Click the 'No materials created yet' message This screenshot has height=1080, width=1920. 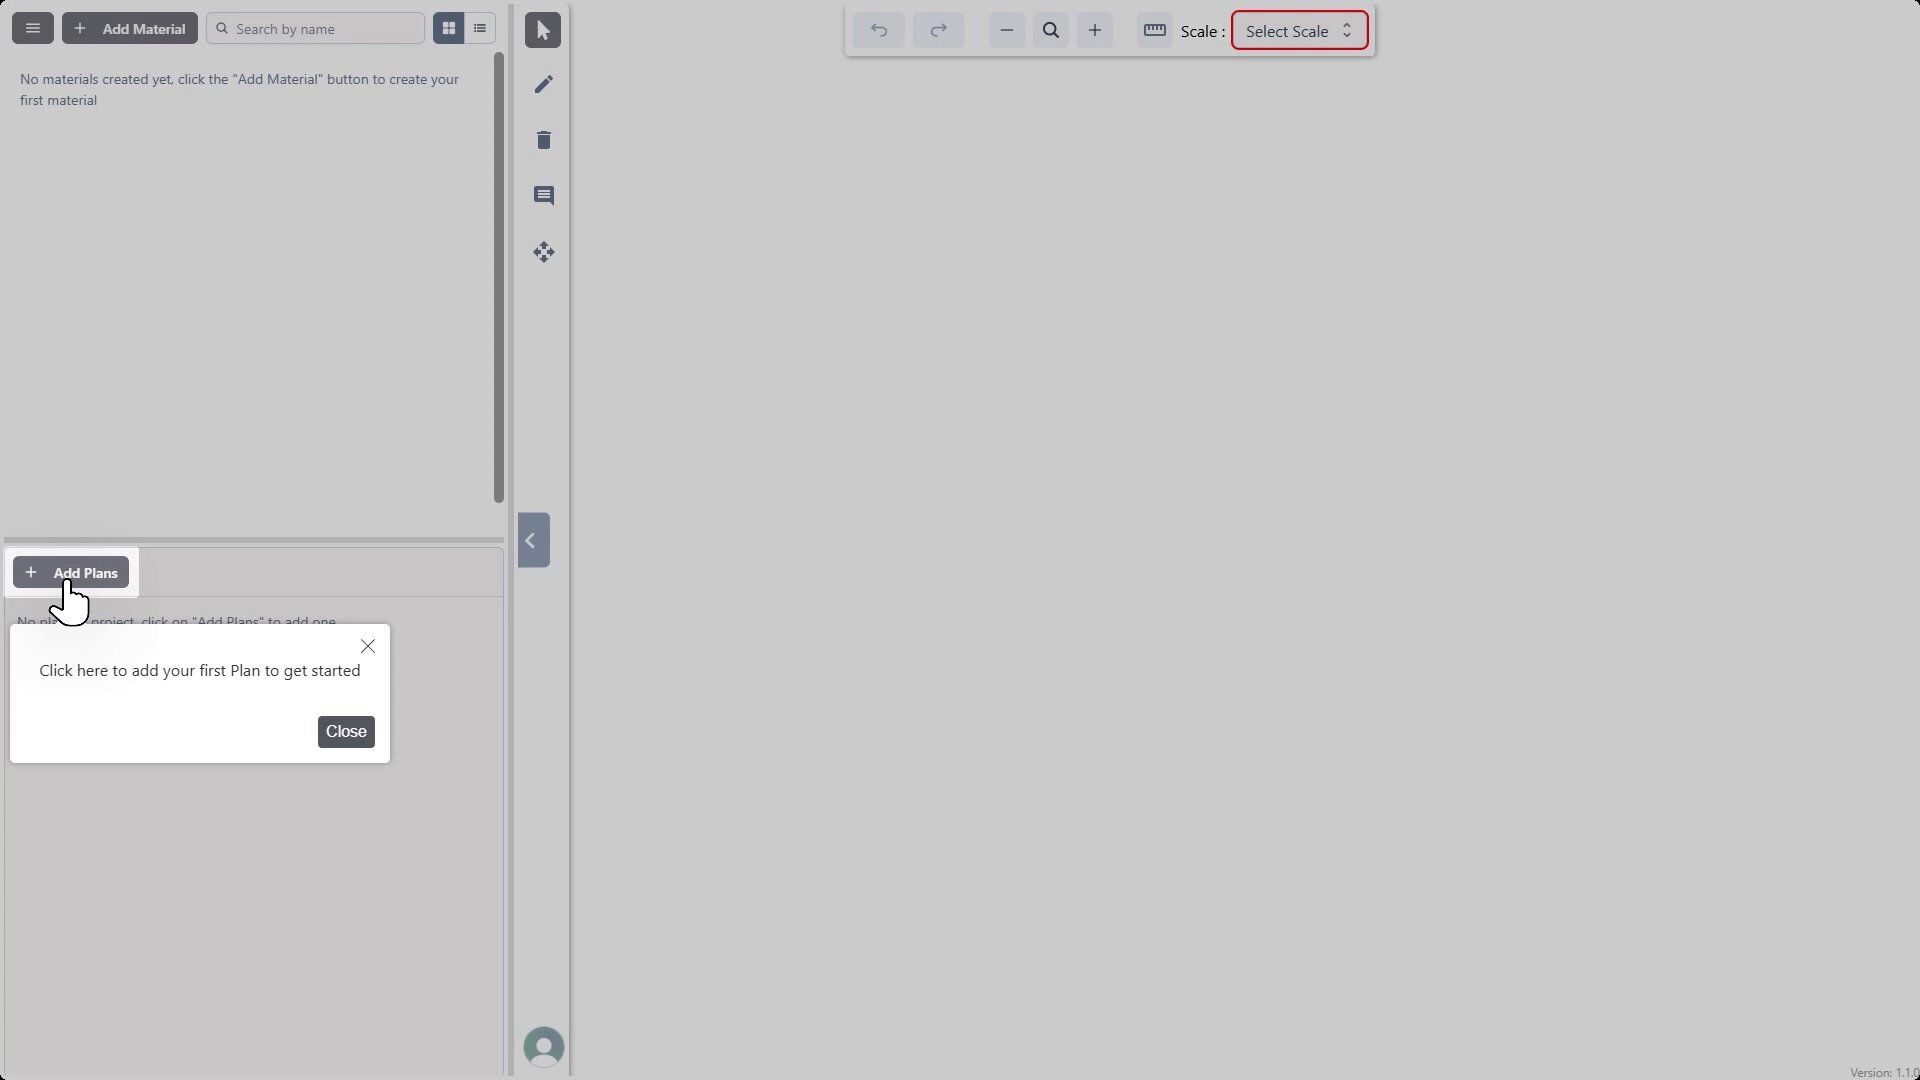pyautogui.click(x=240, y=90)
